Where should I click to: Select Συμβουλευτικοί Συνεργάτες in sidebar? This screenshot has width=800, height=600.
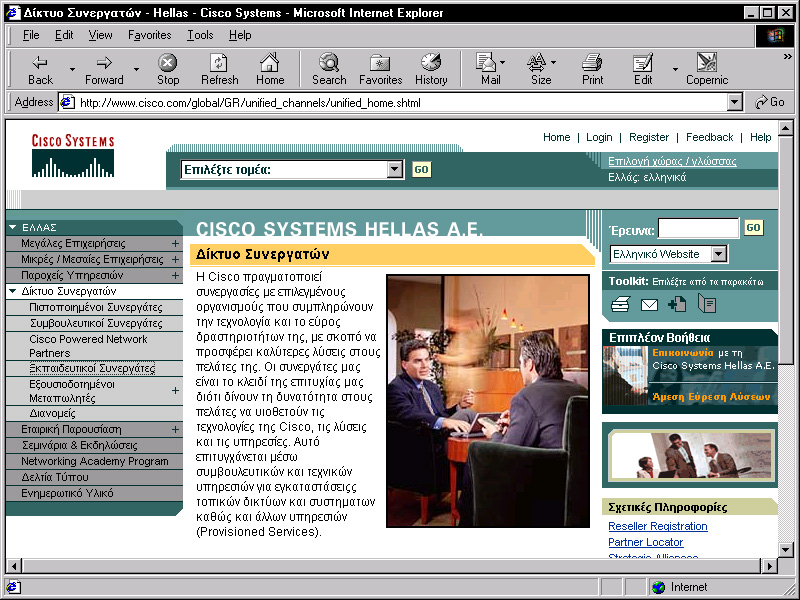tap(96, 323)
